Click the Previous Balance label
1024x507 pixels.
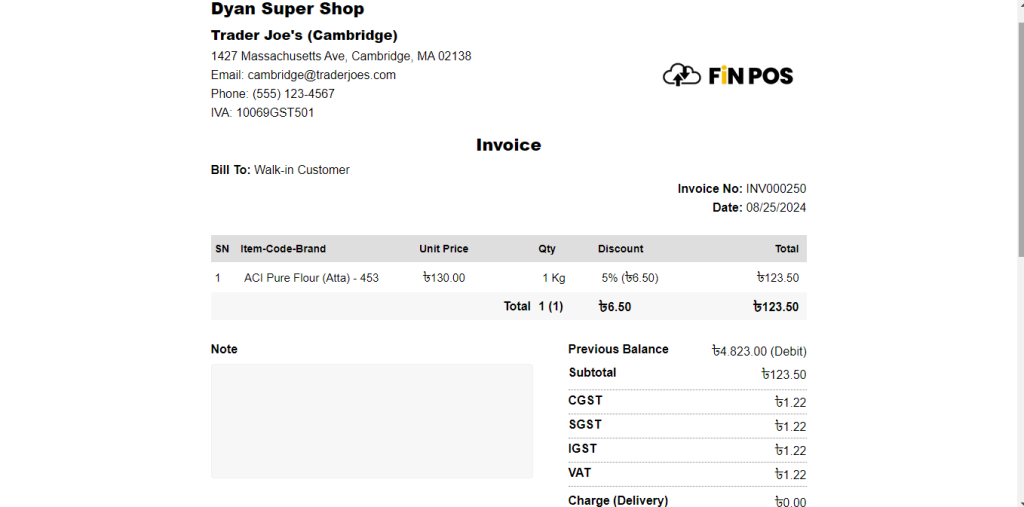tap(618, 349)
